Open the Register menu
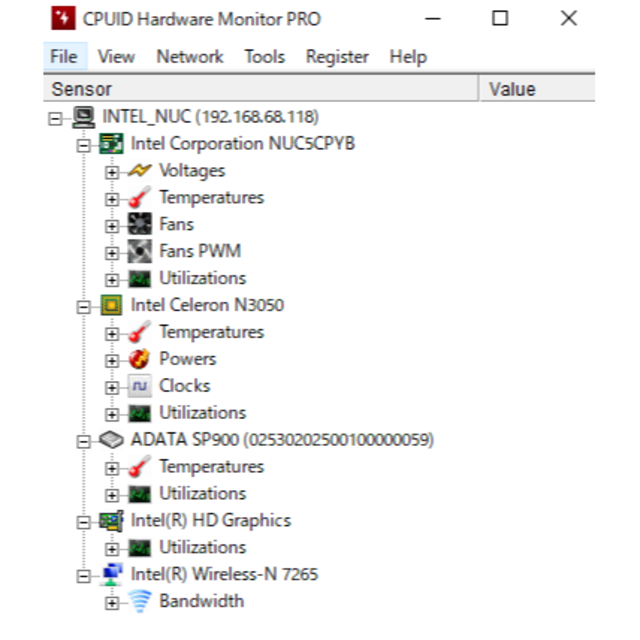The image size is (640, 640). pyautogui.click(x=337, y=56)
